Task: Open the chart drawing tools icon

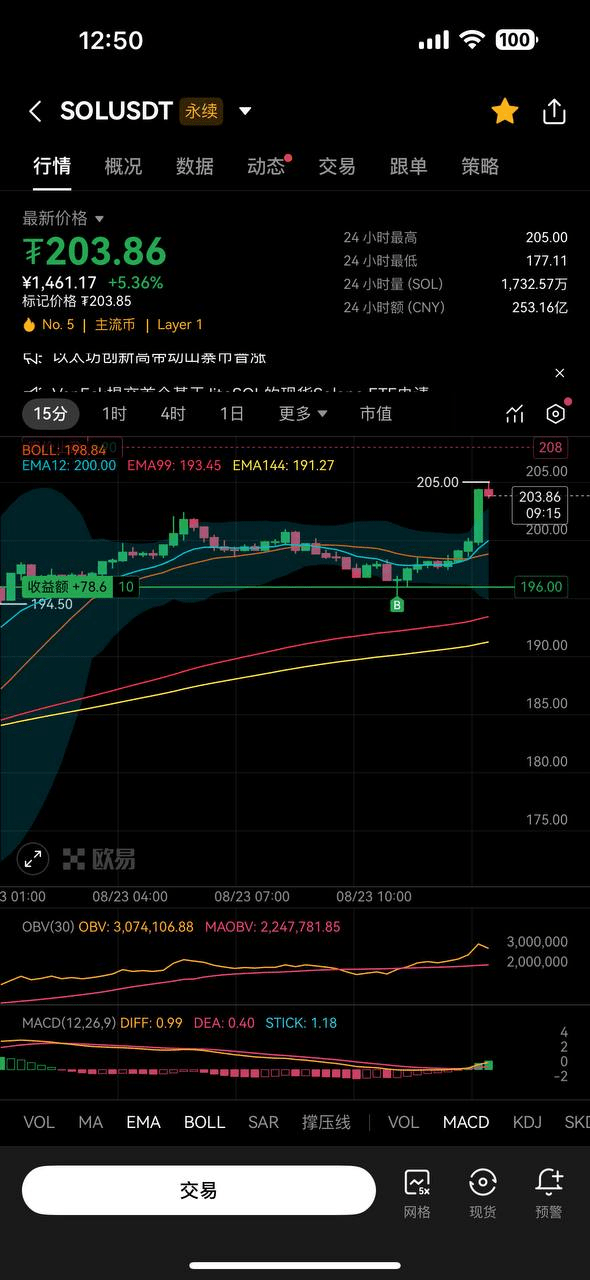Action: tap(515, 414)
